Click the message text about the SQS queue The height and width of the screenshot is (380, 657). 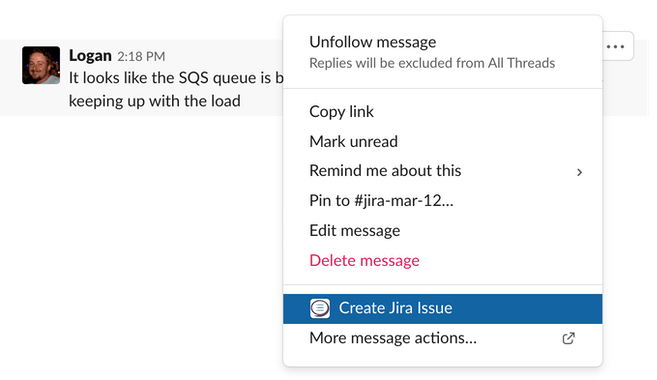click(x=176, y=89)
